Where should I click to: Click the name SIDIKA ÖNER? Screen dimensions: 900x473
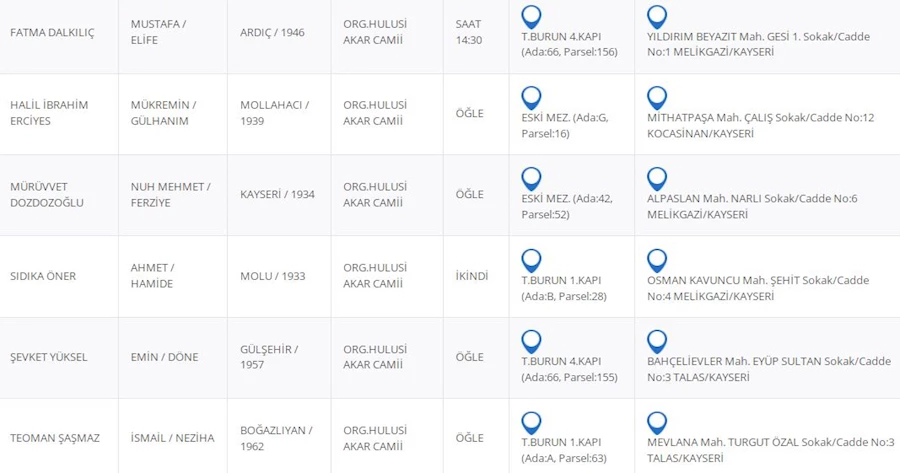(x=43, y=276)
